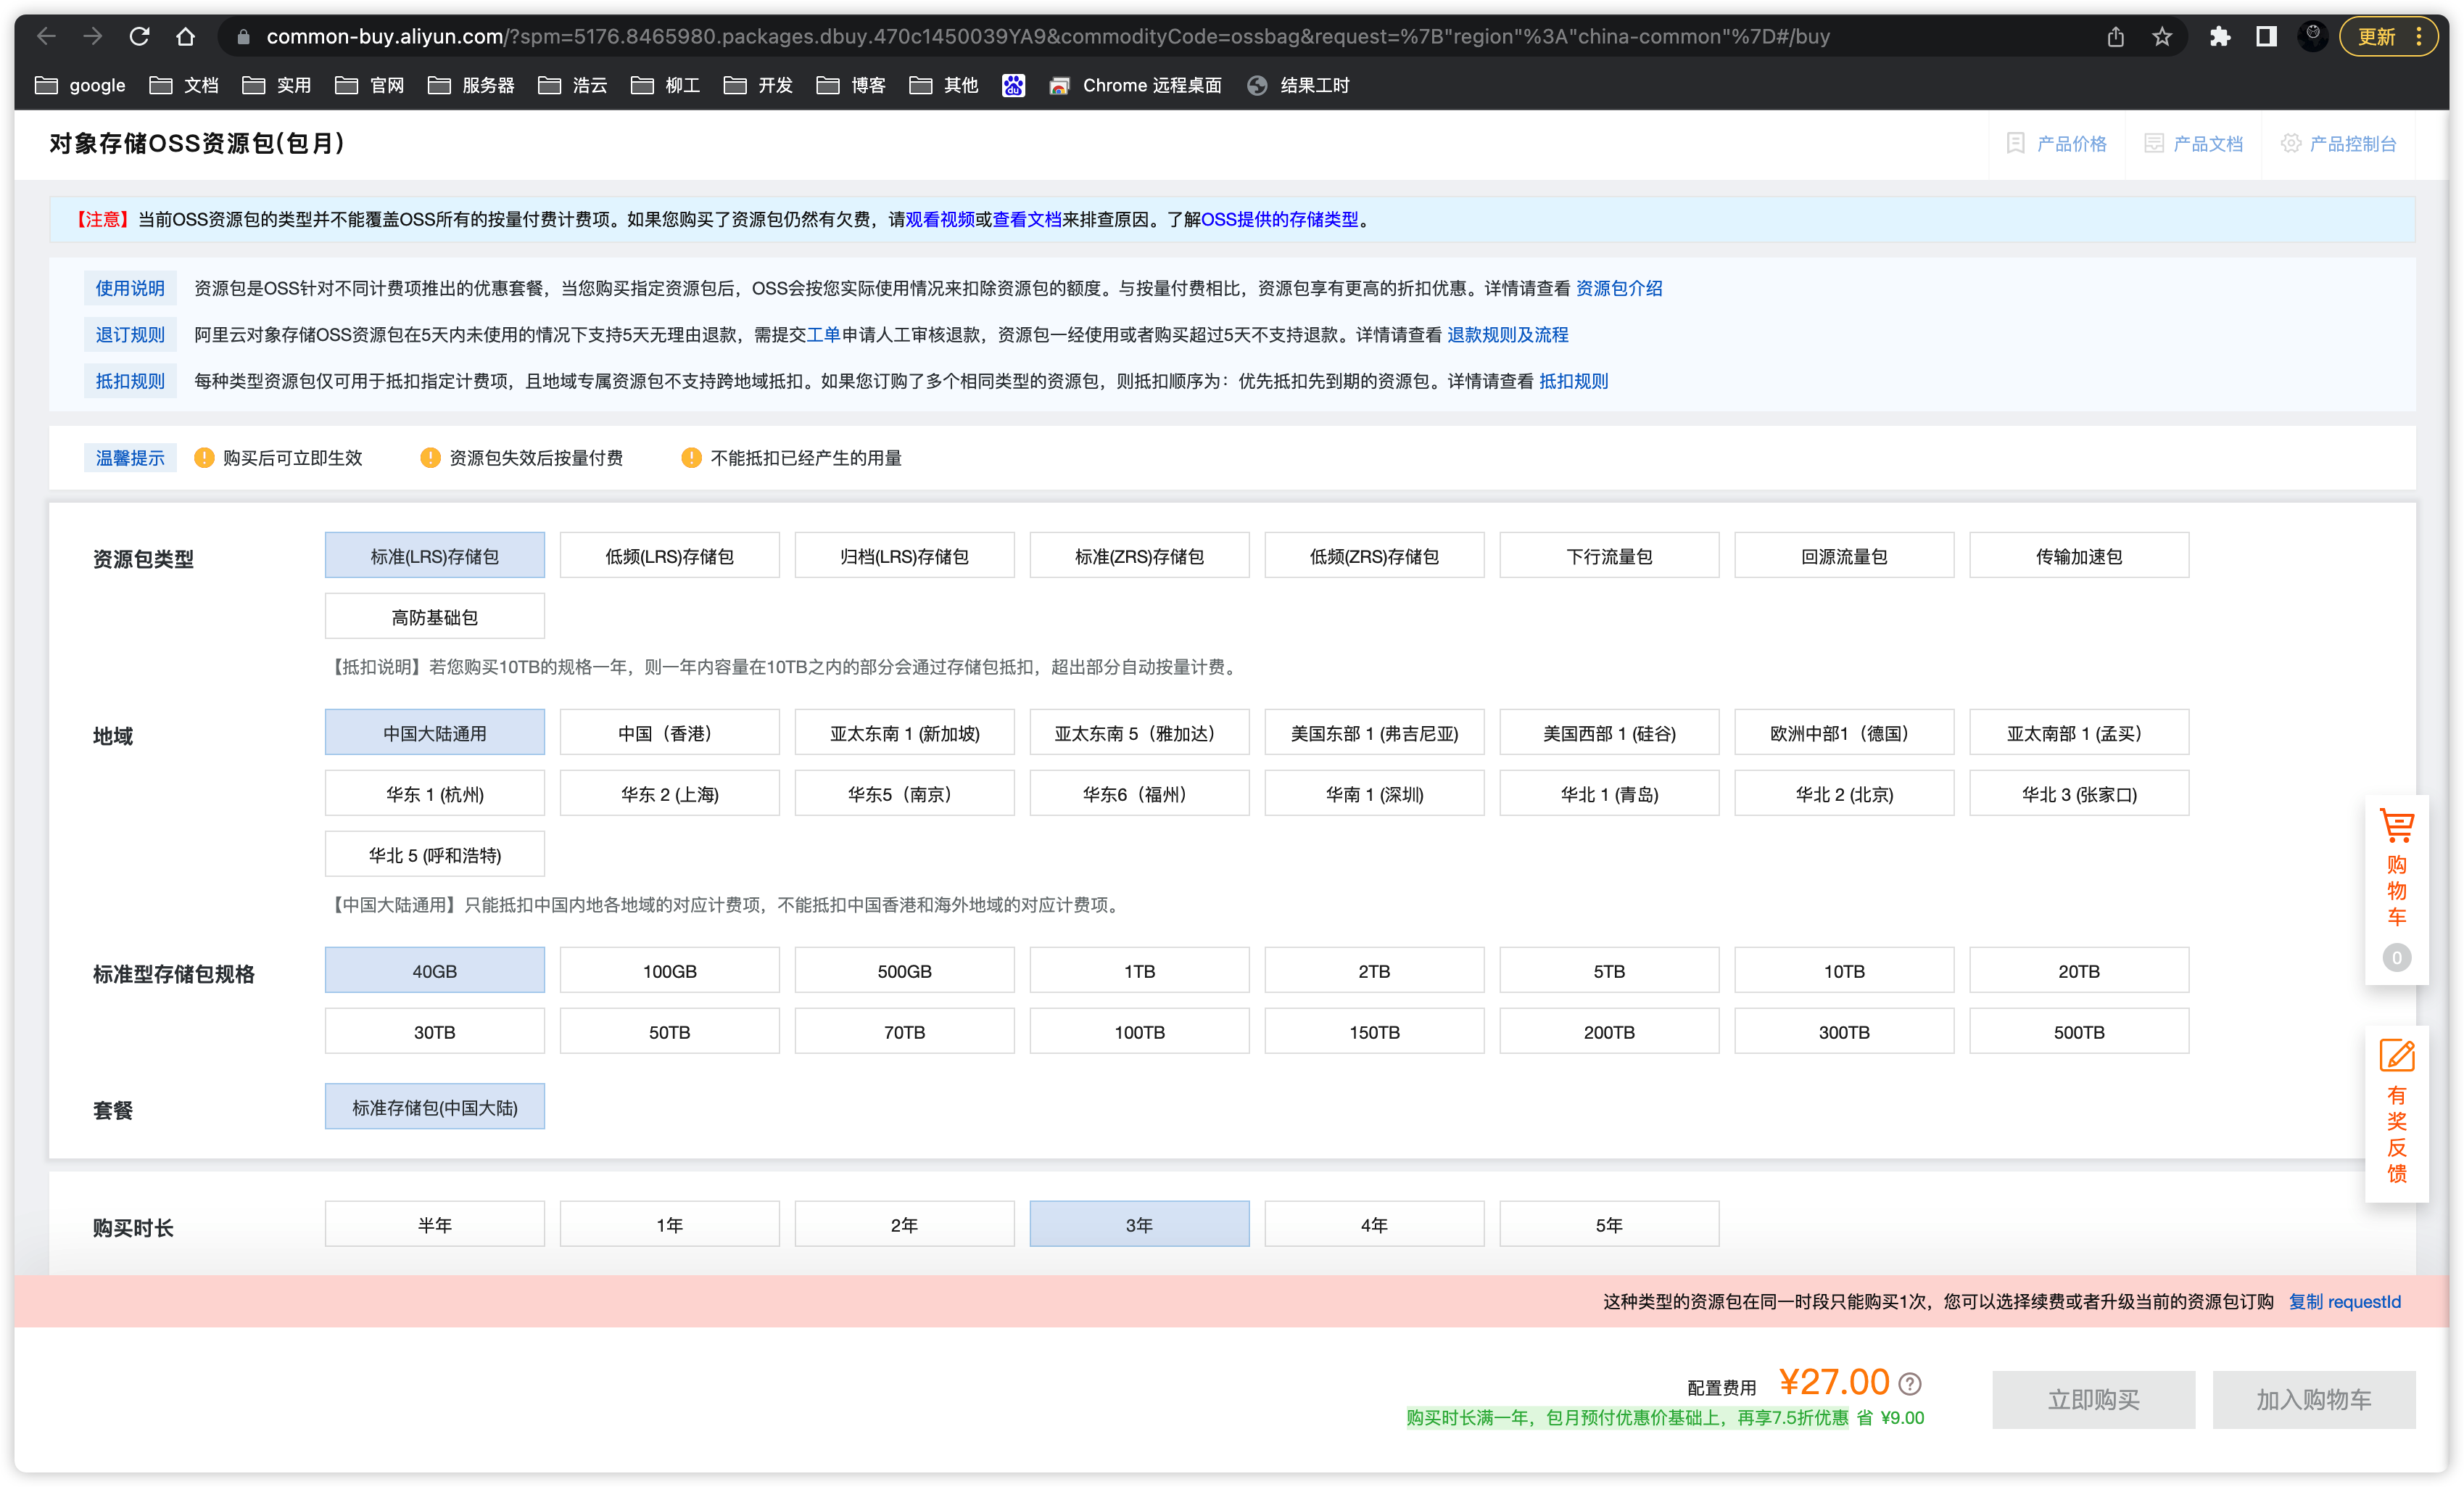
Task: Open OSS提供的存储类型 link
Action: 1279,220
